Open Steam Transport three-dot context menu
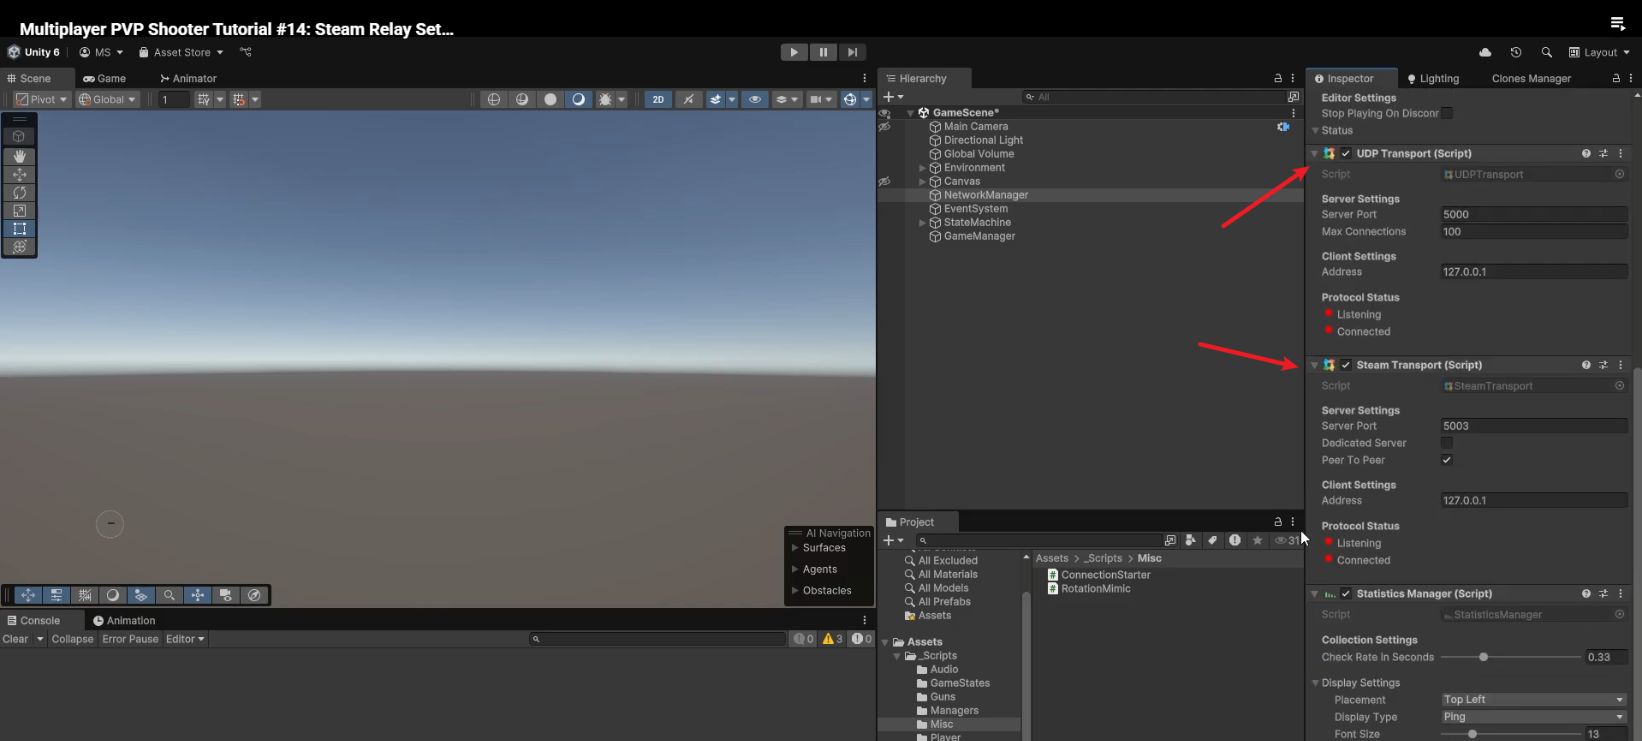 pyautogui.click(x=1621, y=365)
